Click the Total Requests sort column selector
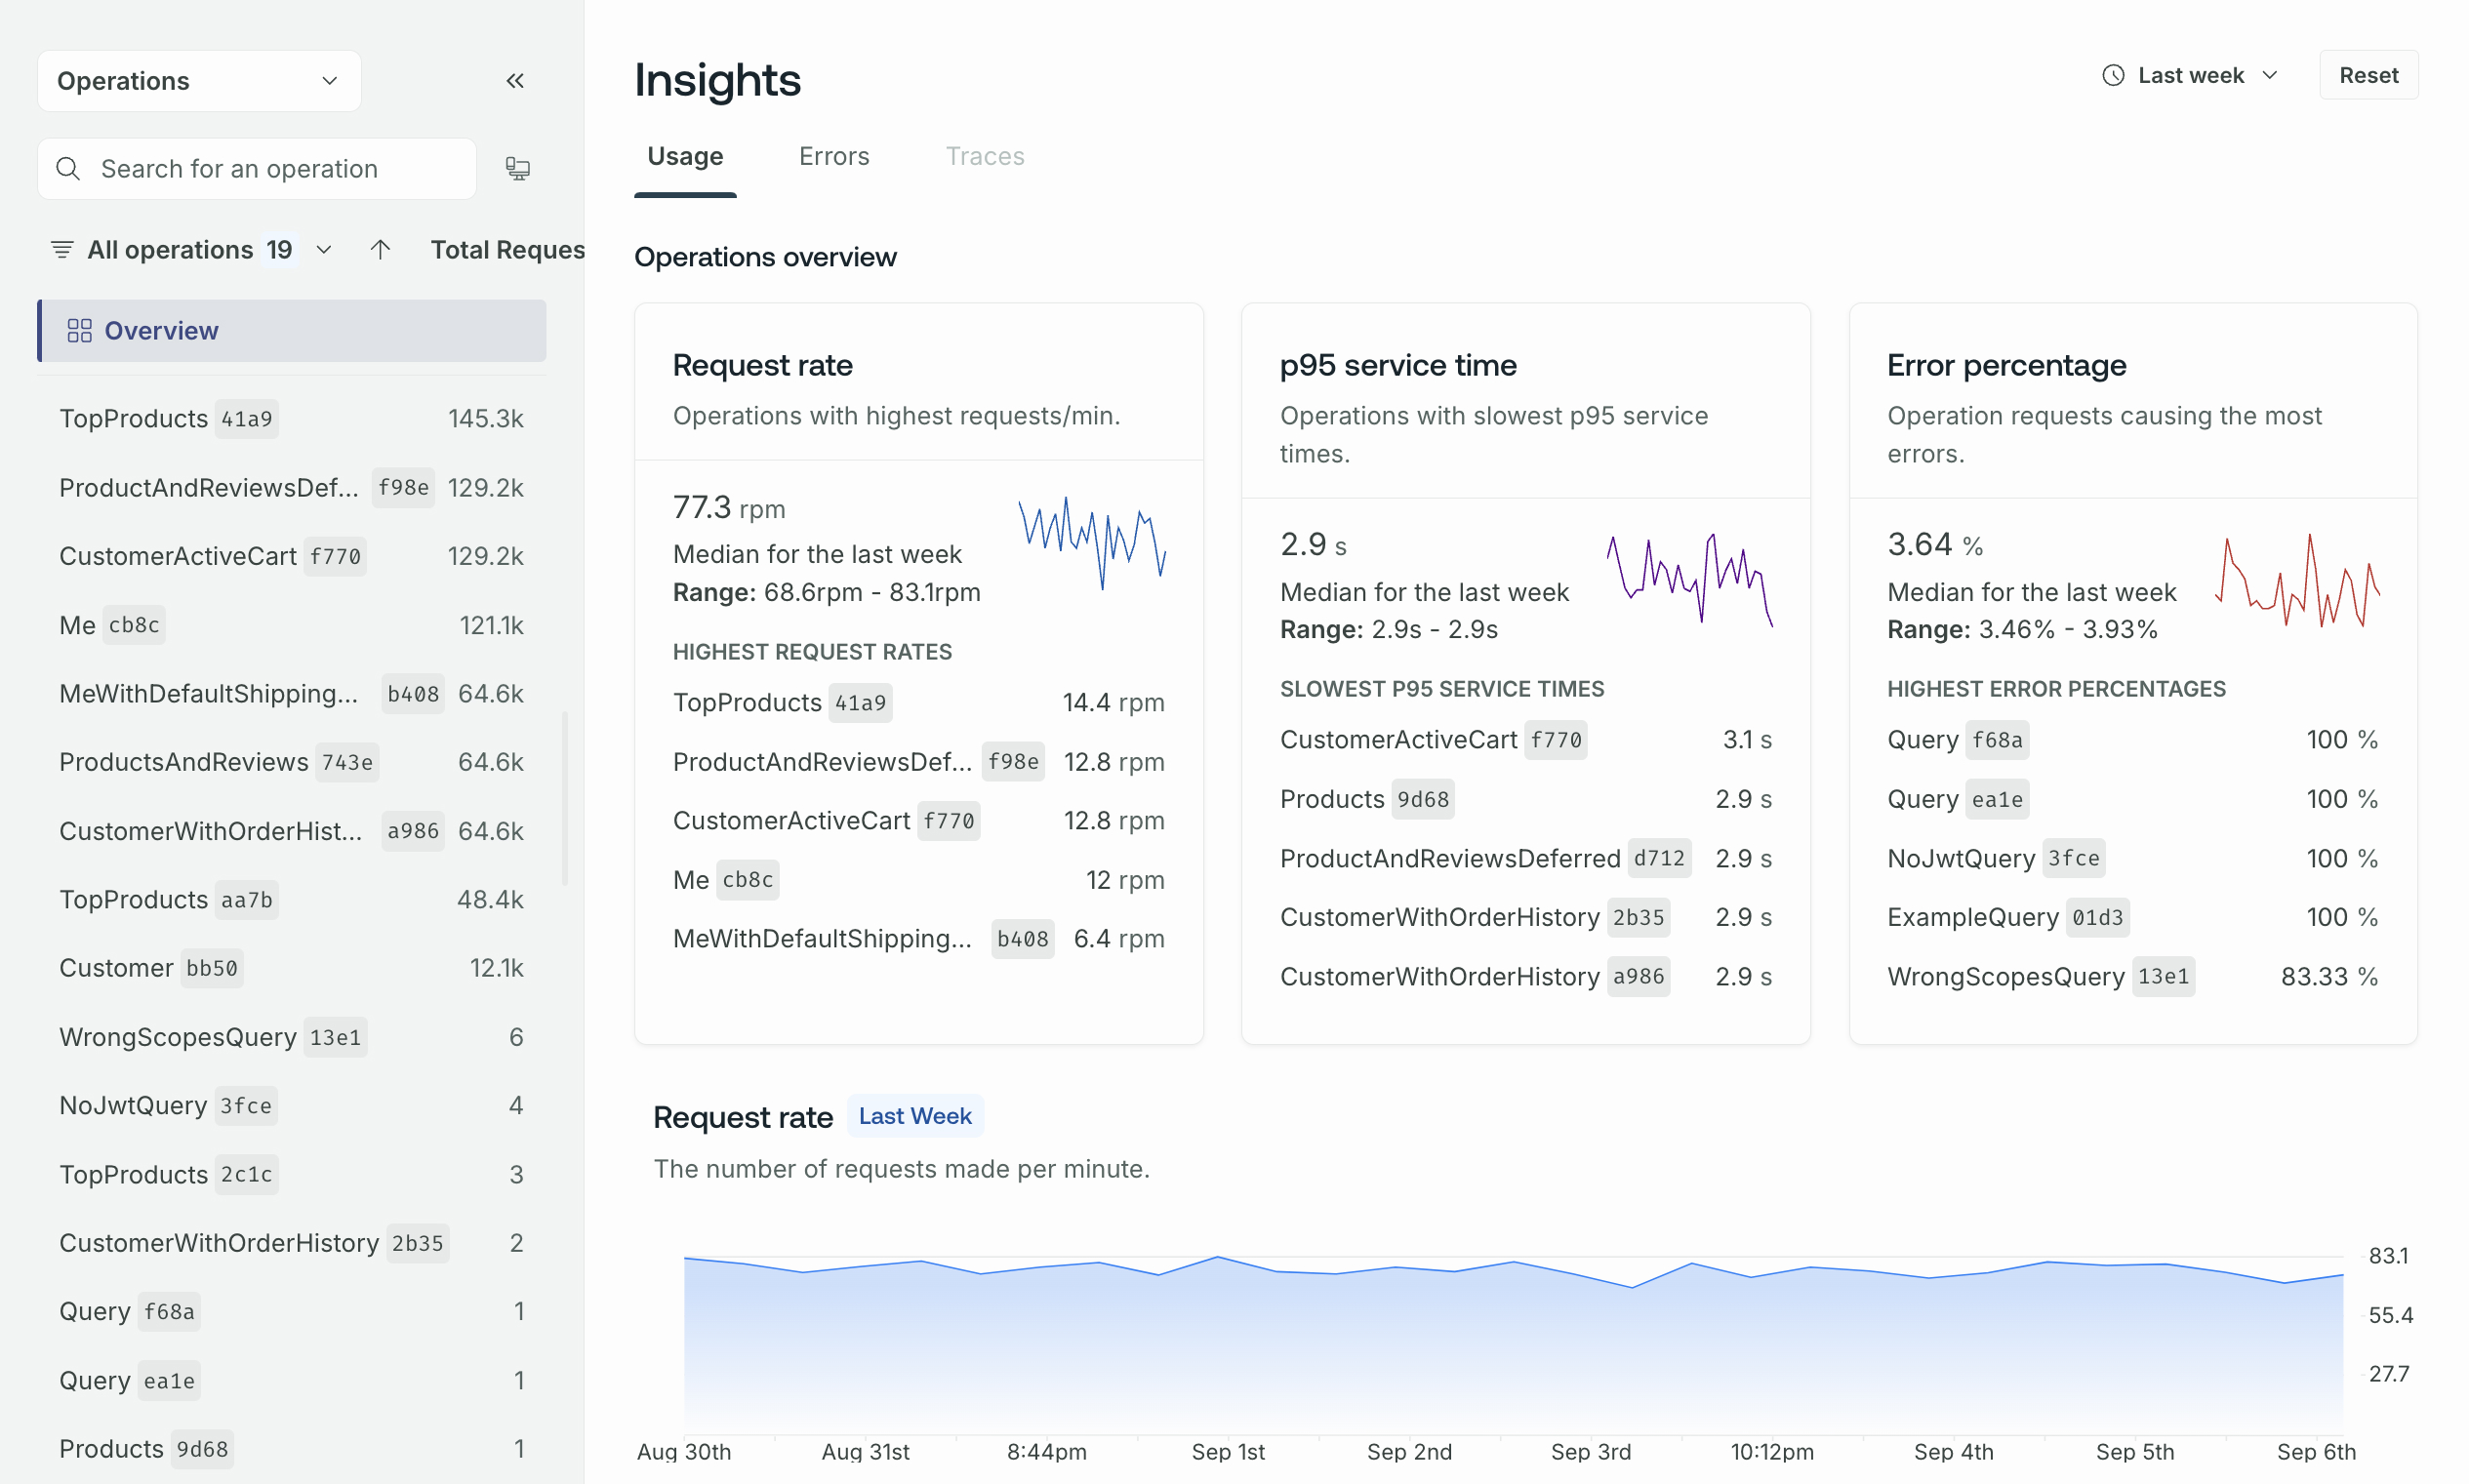This screenshot has width=2469, height=1484. click(507, 249)
